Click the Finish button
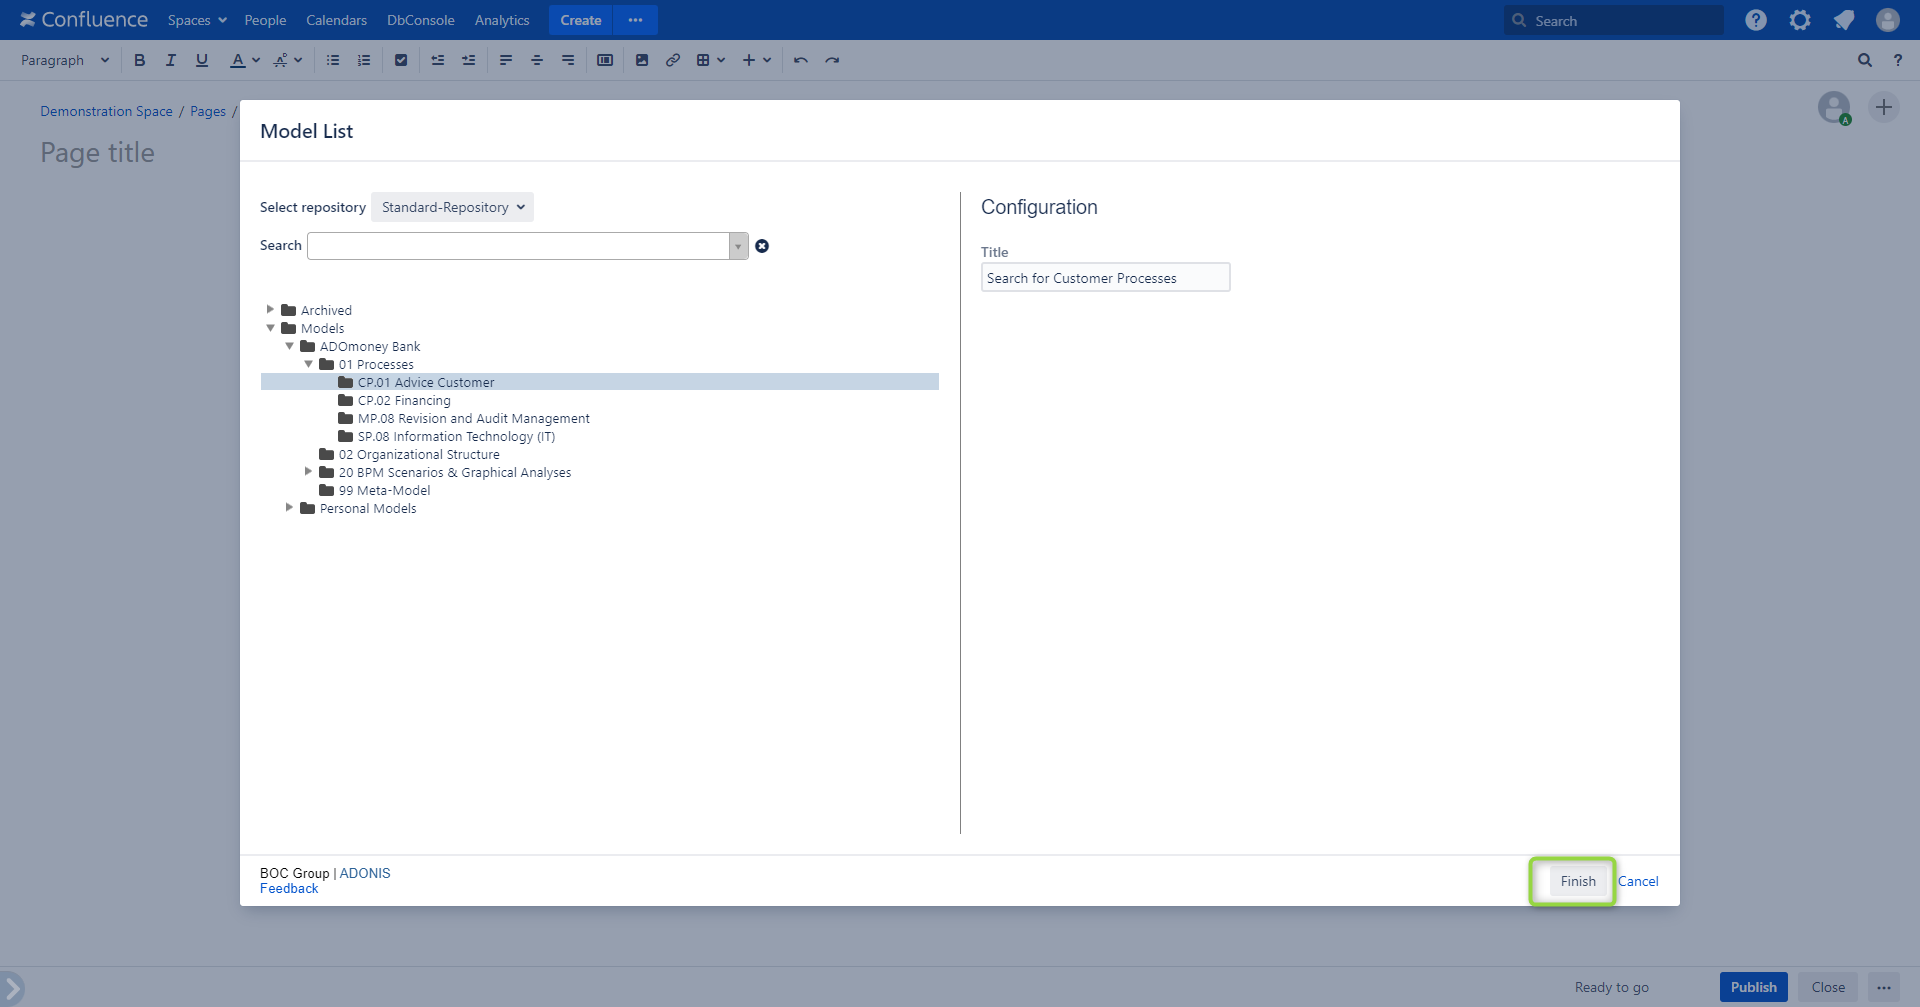This screenshot has width=1920, height=1007. coord(1578,881)
